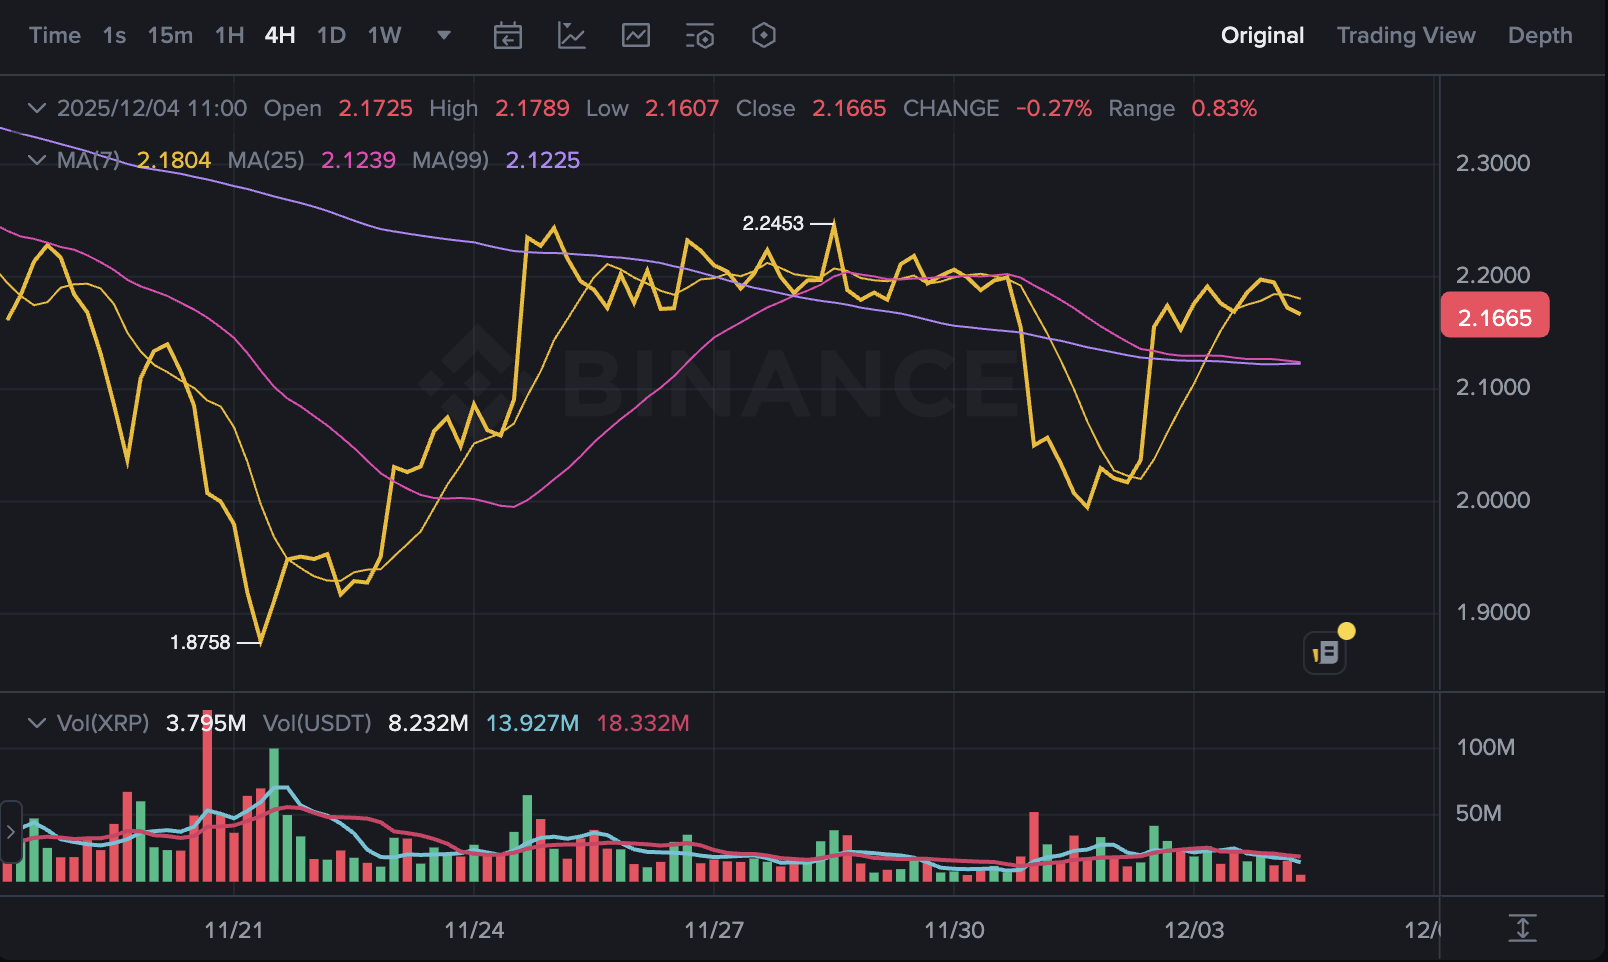Click the line chart drawing tools icon
Screen dimensions: 1608x962
[572, 36]
